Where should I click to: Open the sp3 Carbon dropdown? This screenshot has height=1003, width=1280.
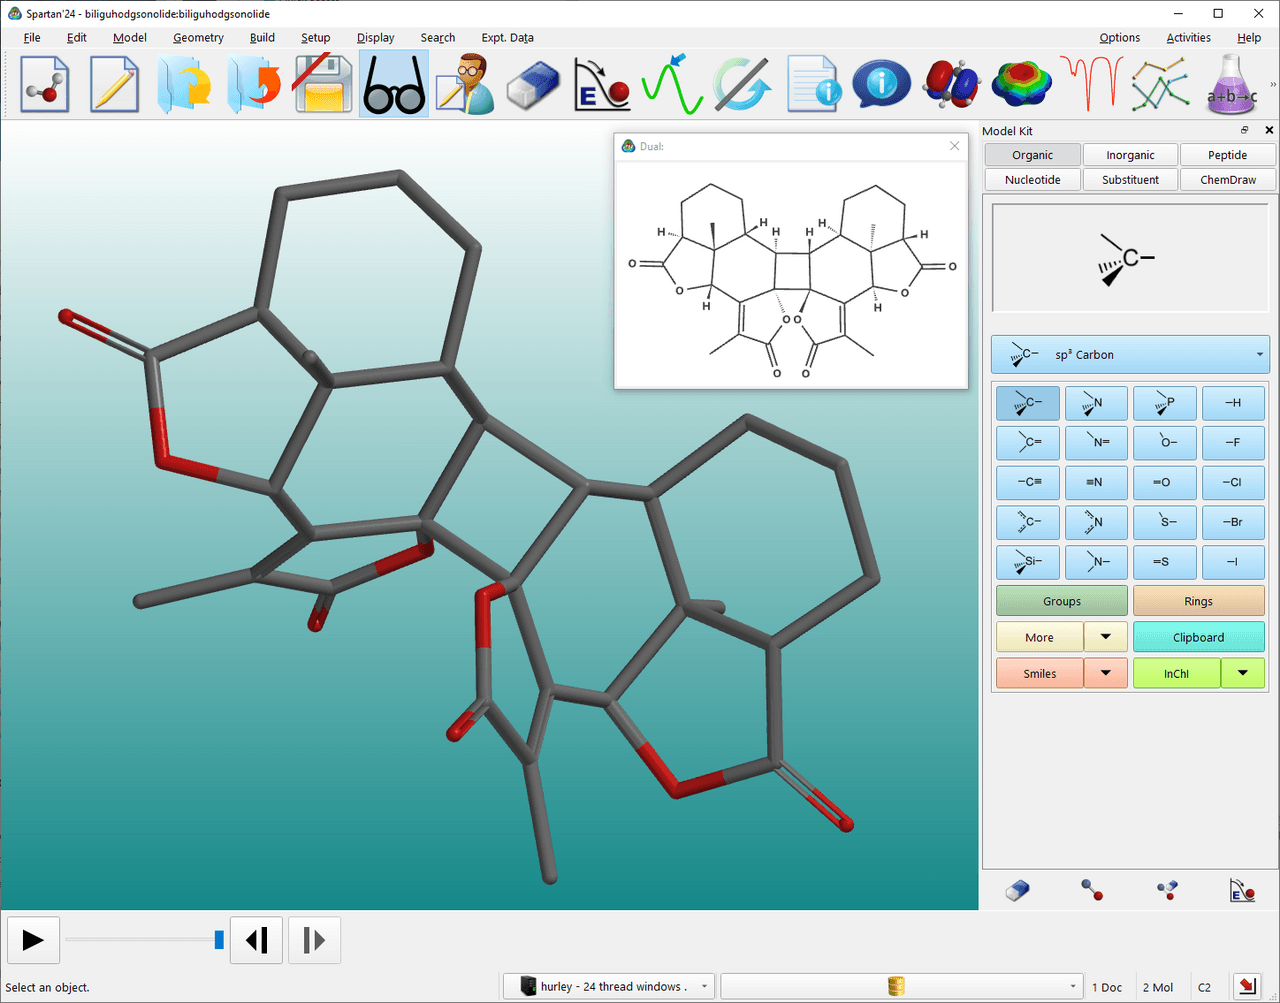(1130, 354)
